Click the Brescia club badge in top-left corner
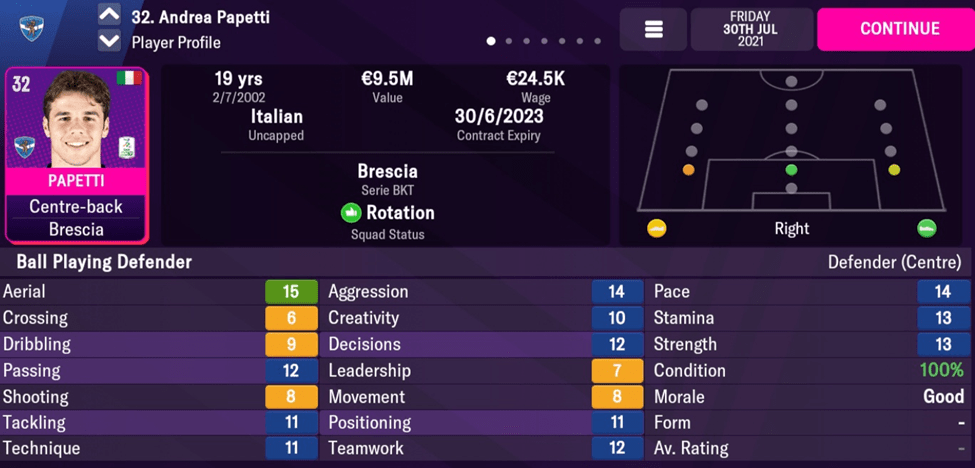Viewport: 975px width, 468px height. coord(31,28)
